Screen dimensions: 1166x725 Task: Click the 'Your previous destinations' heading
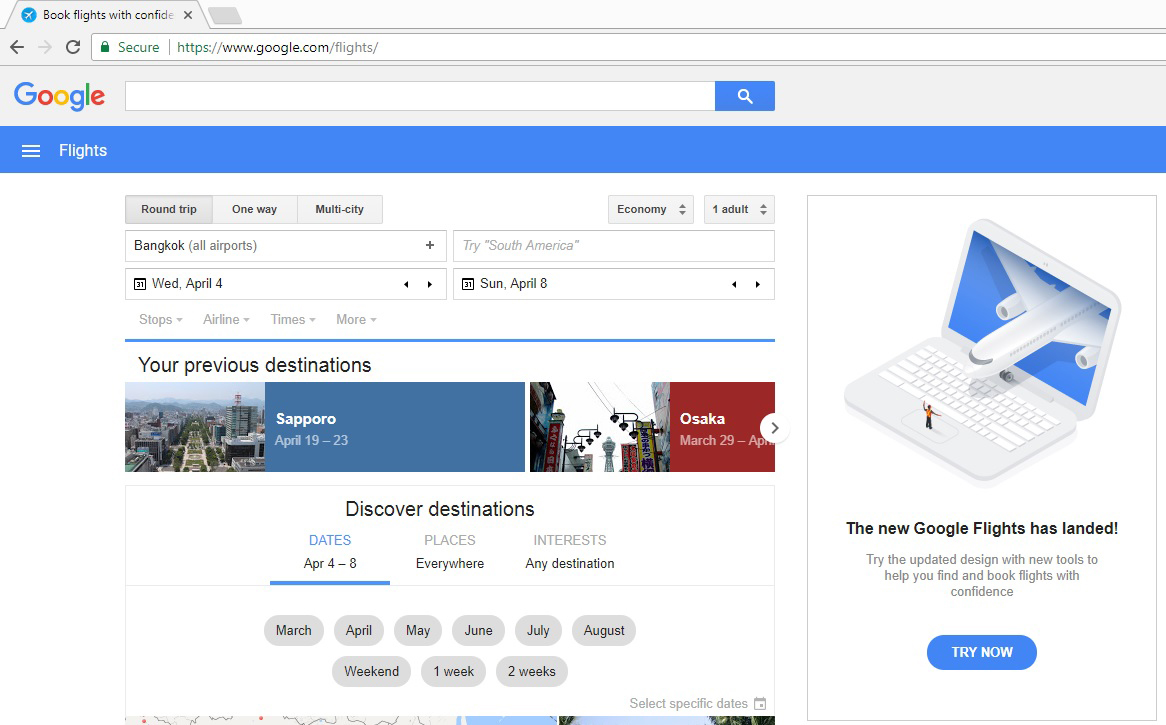coord(254,365)
